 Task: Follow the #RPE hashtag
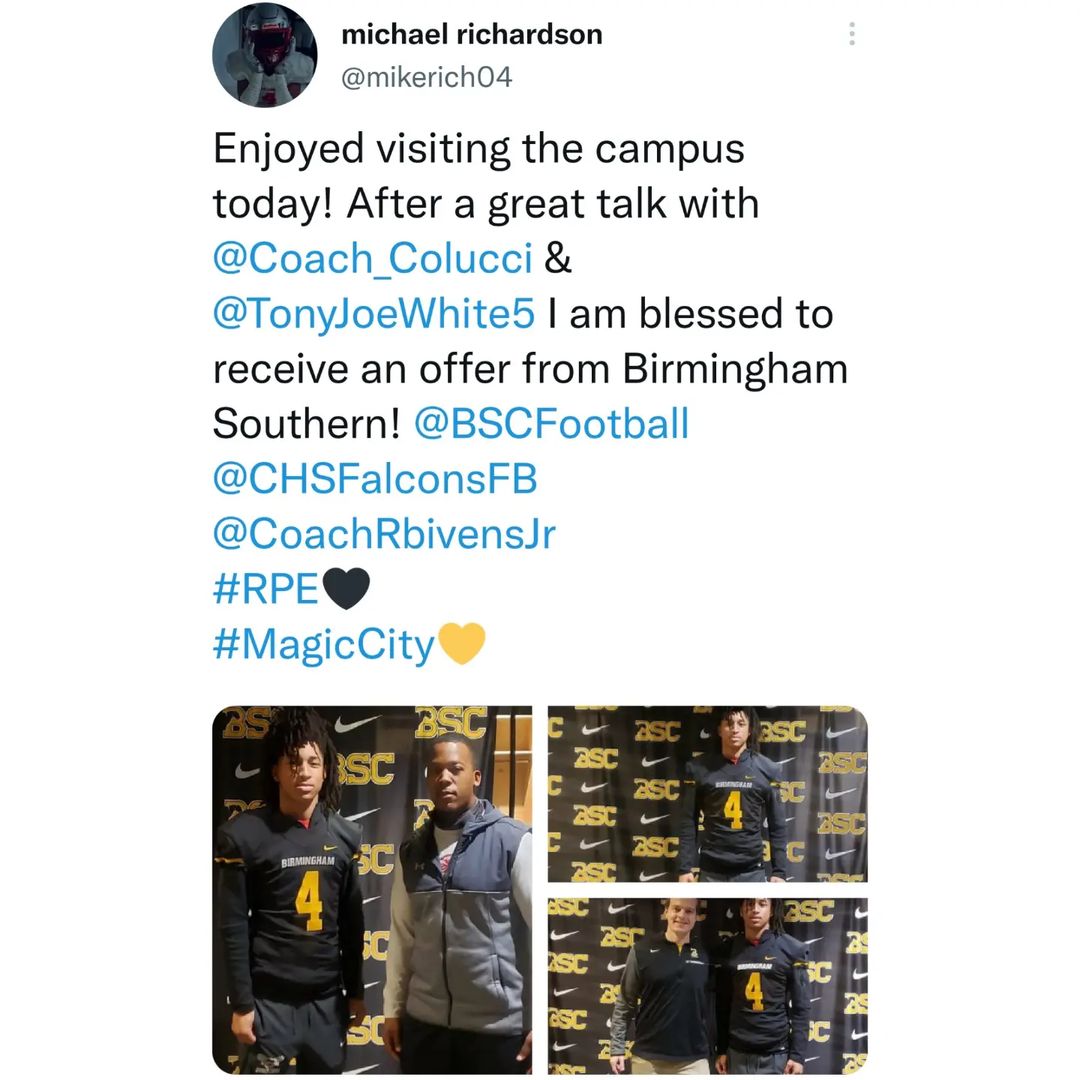tap(265, 589)
